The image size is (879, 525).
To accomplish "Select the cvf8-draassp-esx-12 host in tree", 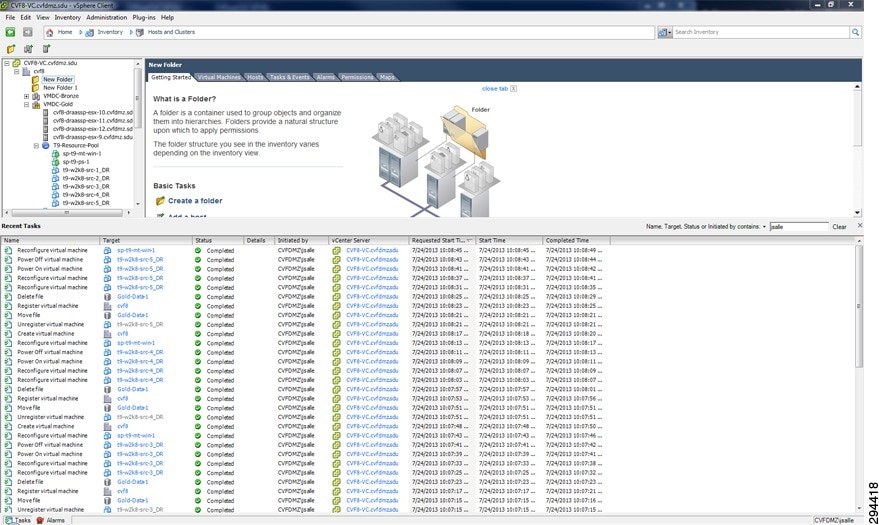I will (x=92, y=129).
